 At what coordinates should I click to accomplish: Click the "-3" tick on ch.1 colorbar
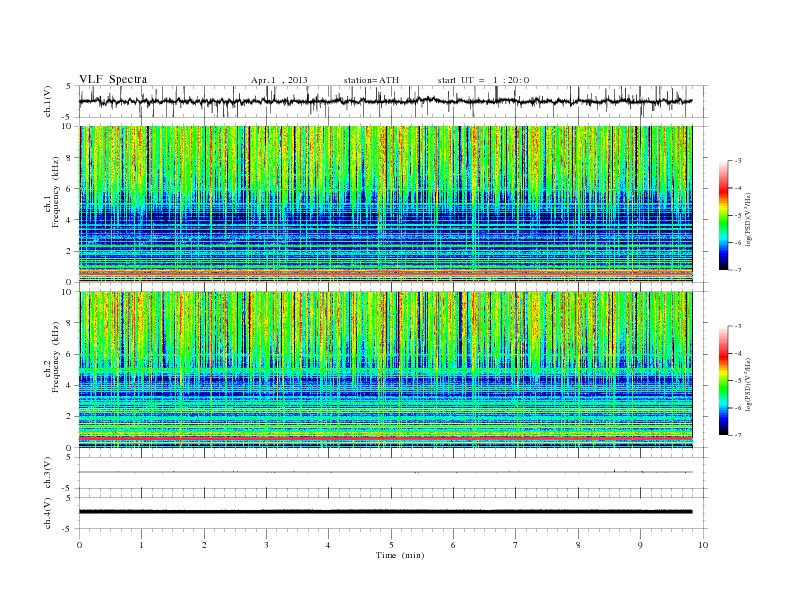click(738, 161)
